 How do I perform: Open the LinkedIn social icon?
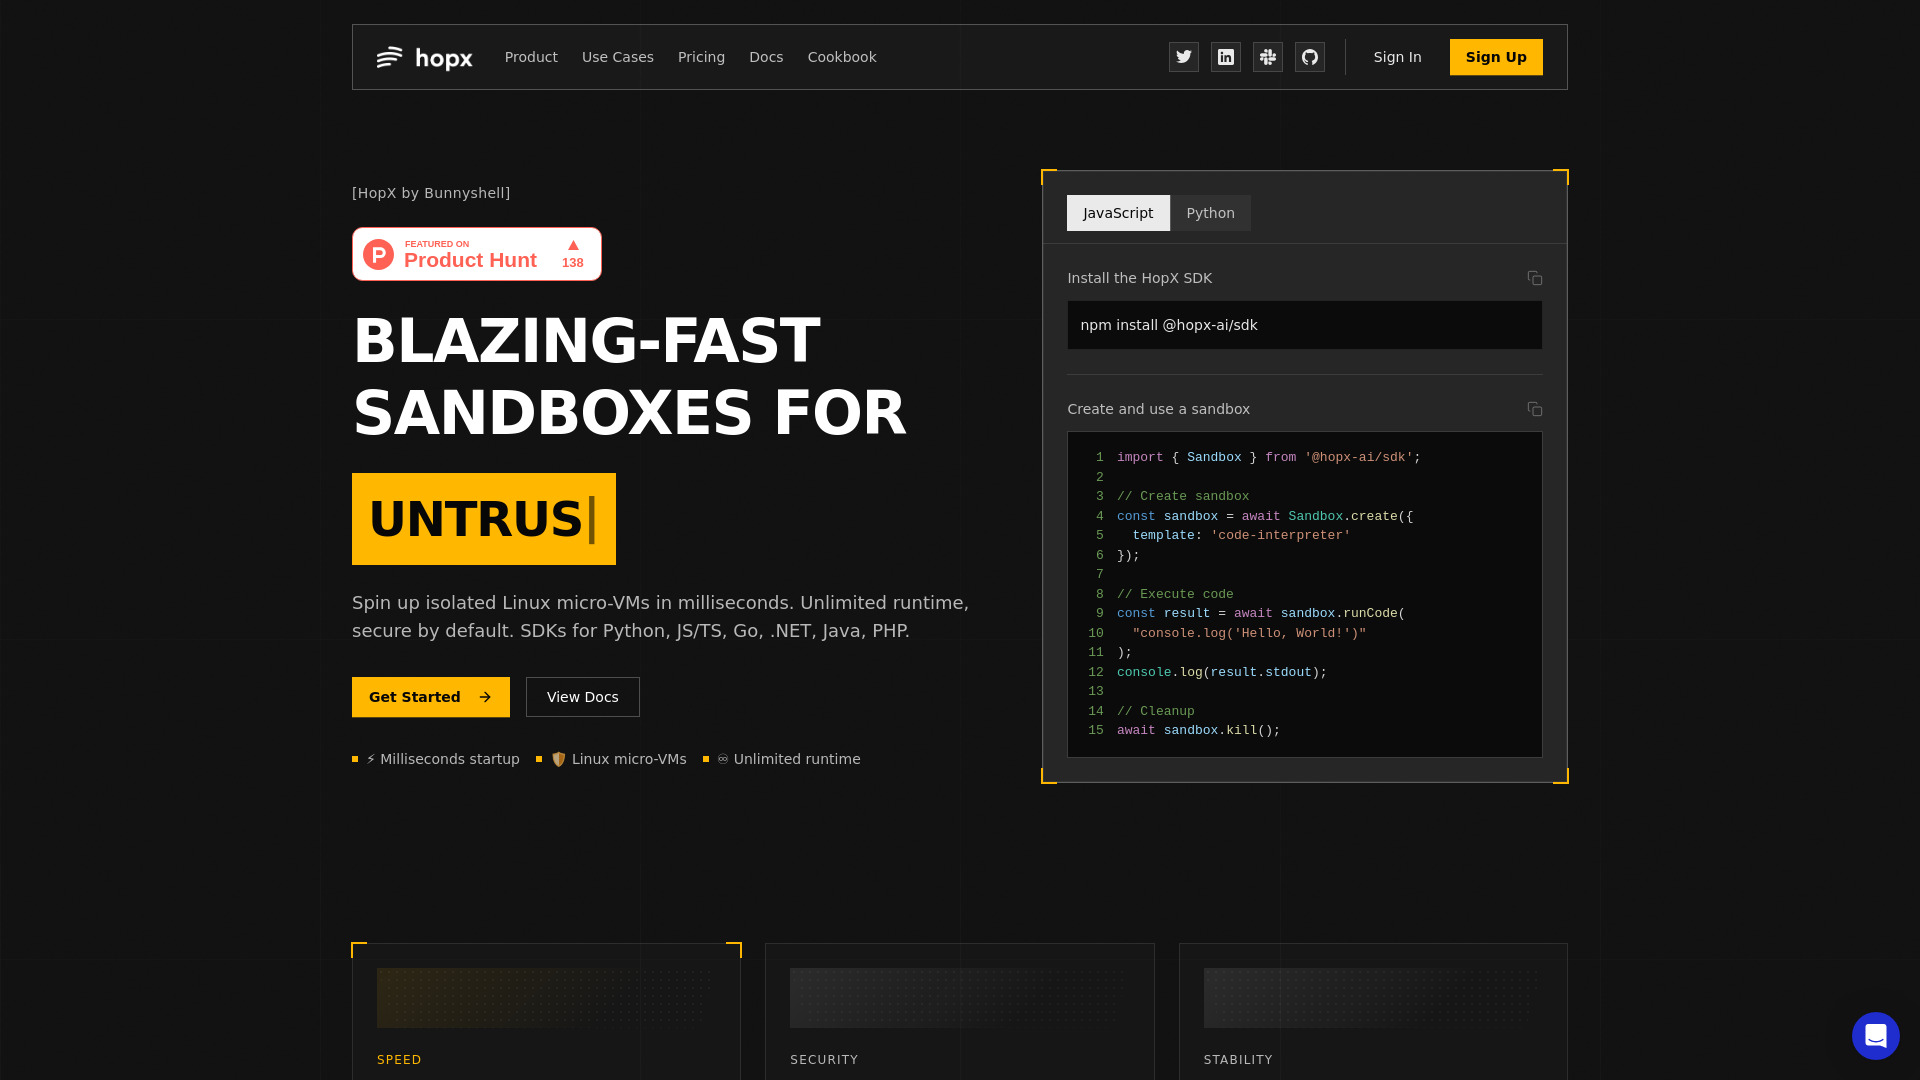(x=1226, y=57)
